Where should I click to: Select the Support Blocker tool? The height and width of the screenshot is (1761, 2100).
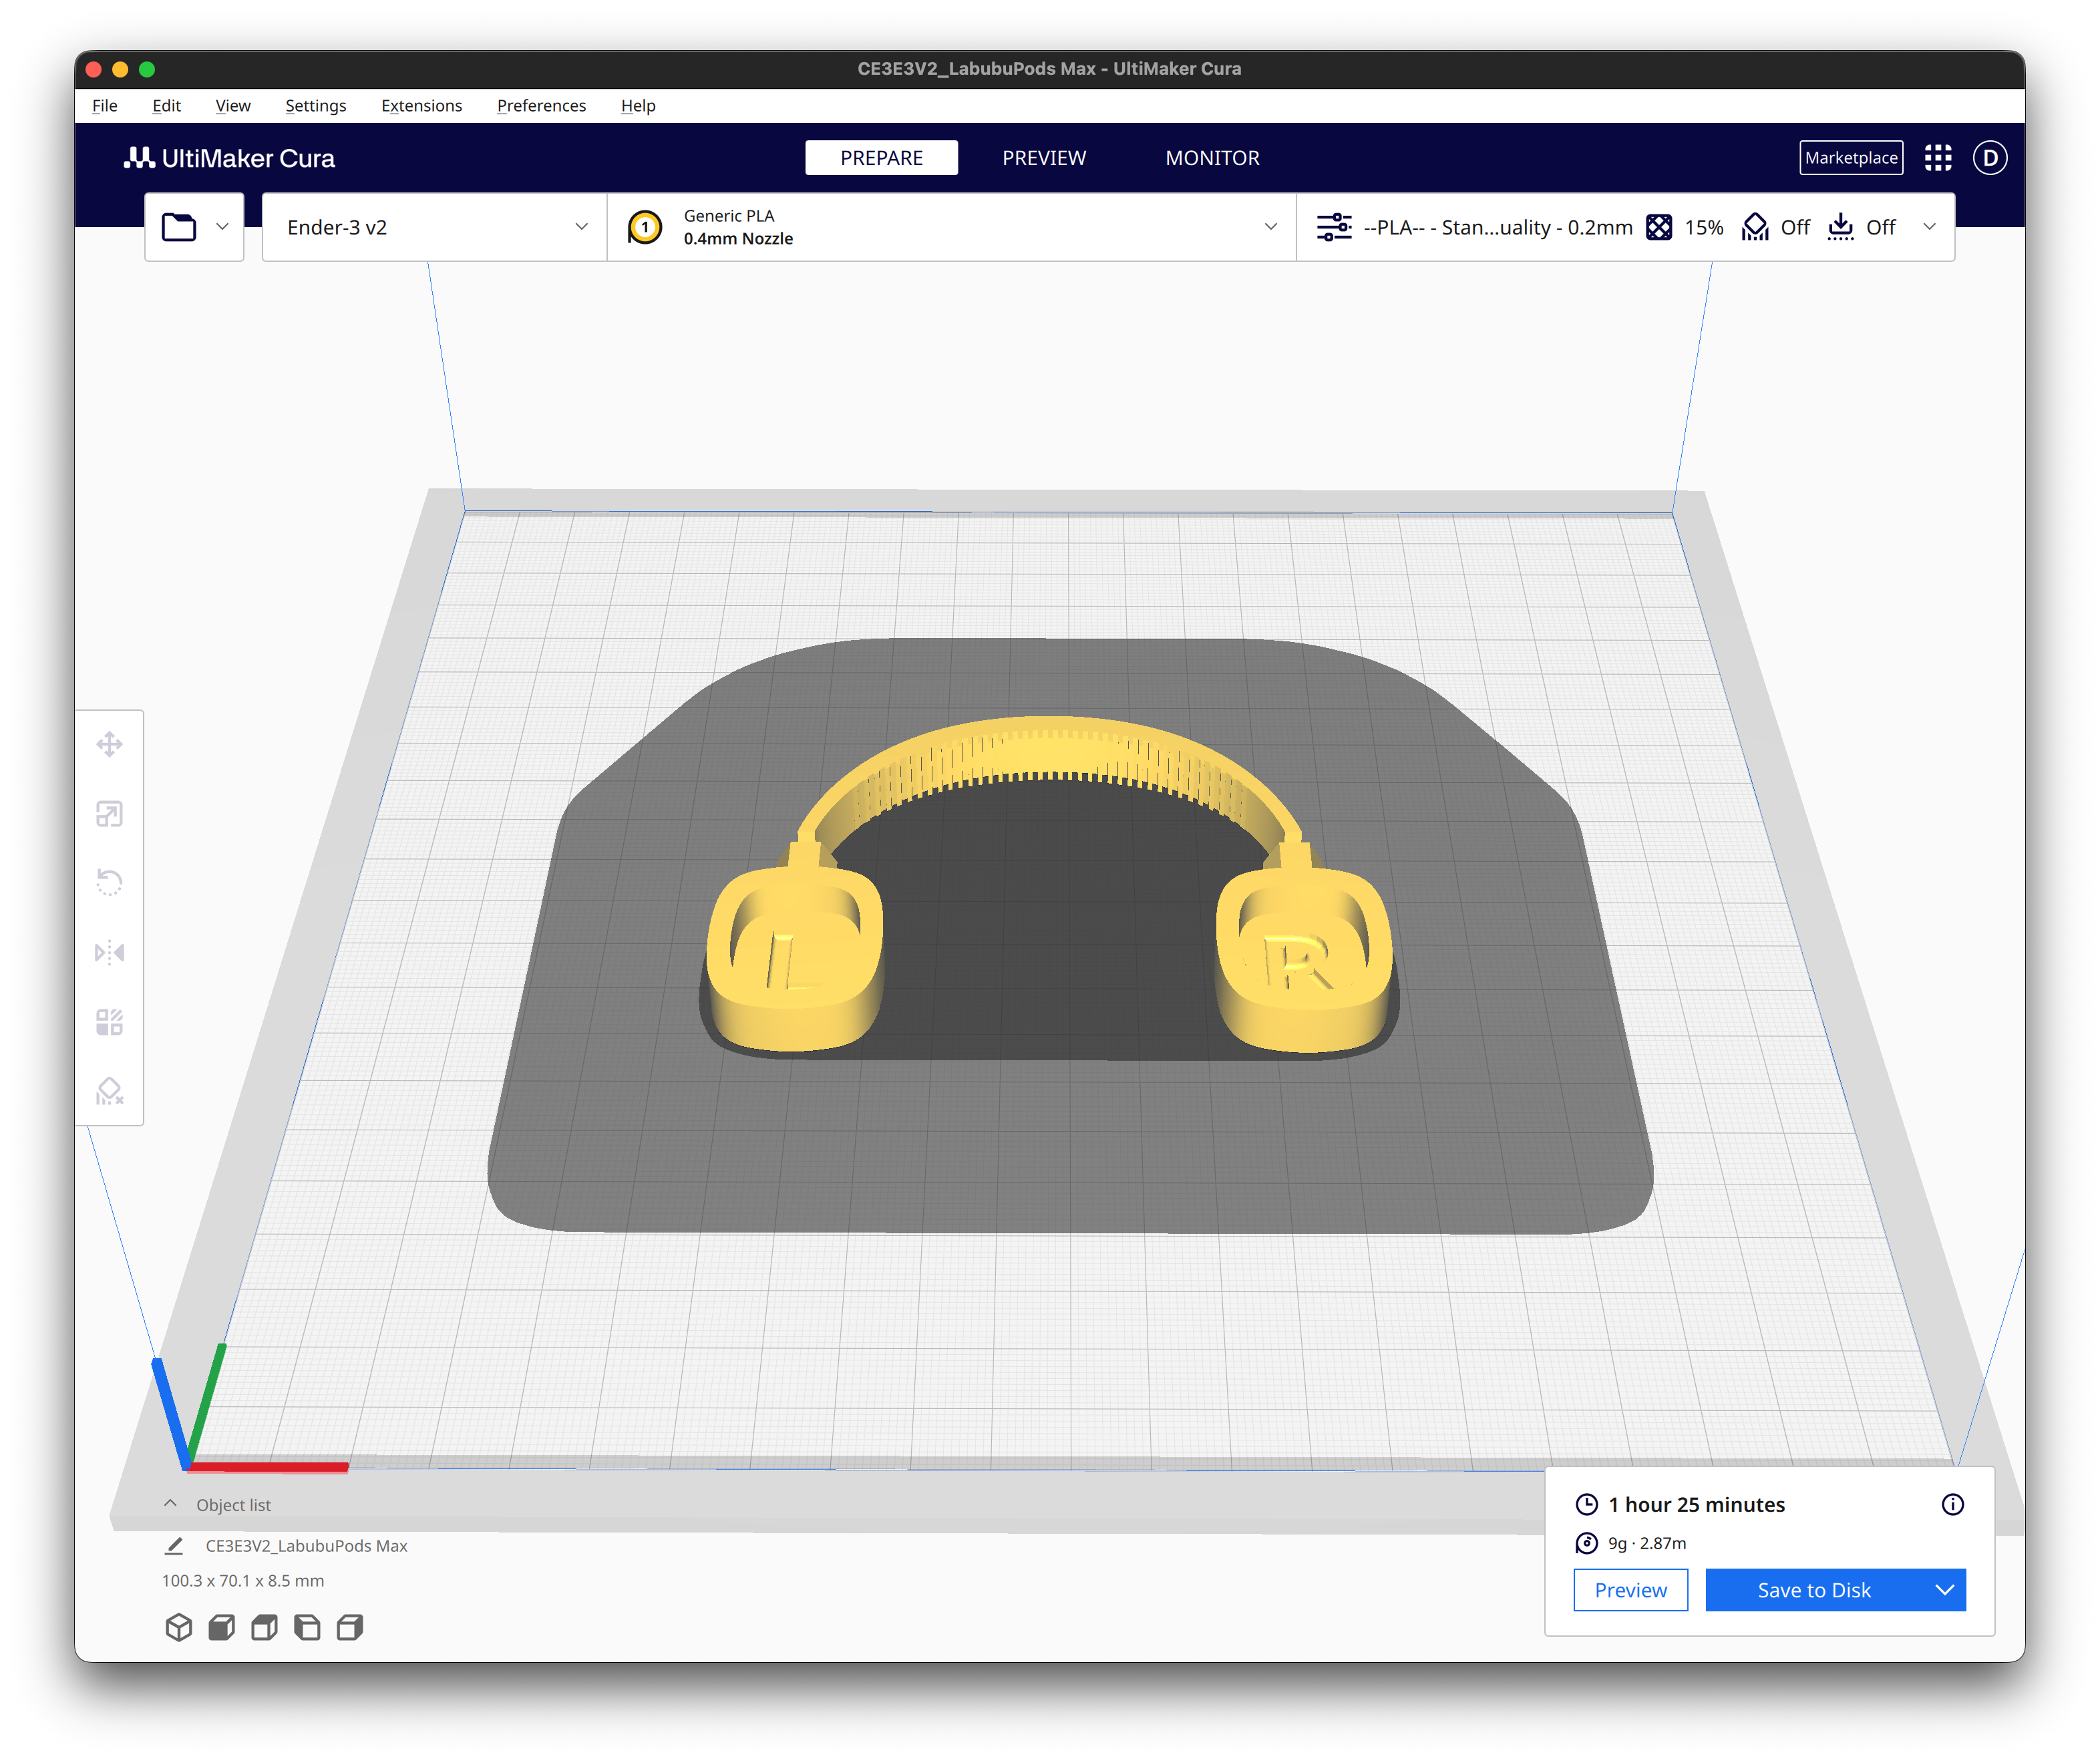pos(109,1091)
